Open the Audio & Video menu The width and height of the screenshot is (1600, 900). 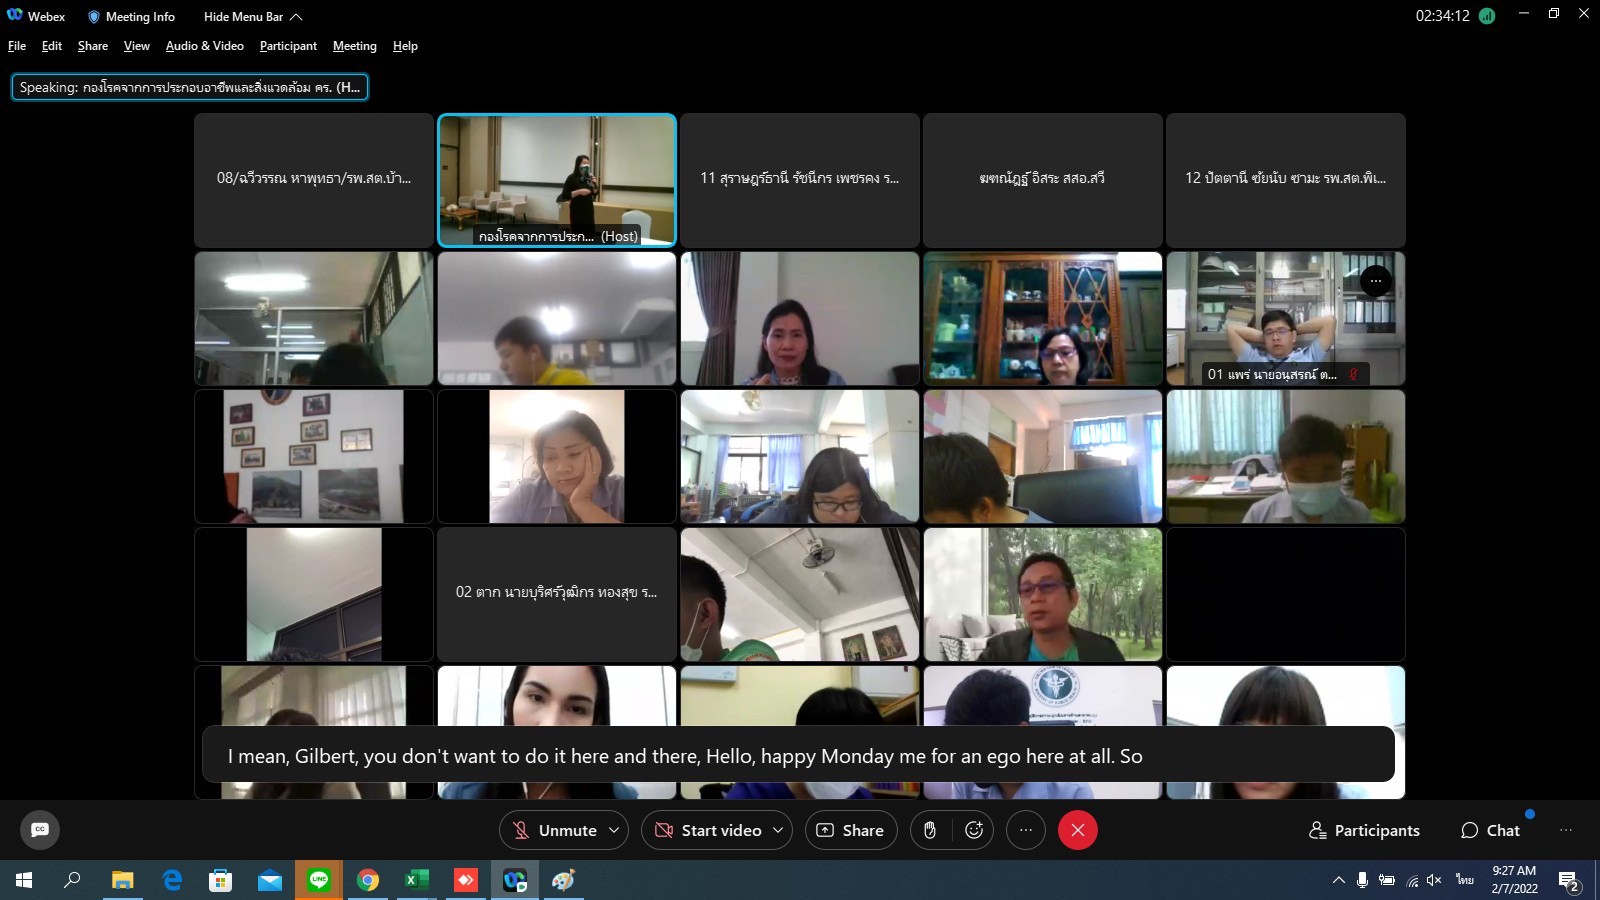[204, 46]
